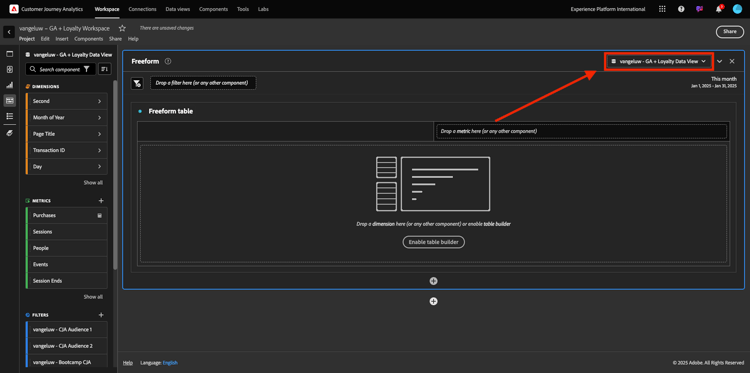750x373 pixels.
Task: Open the notifications bell icon
Action: tap(718, 9)
